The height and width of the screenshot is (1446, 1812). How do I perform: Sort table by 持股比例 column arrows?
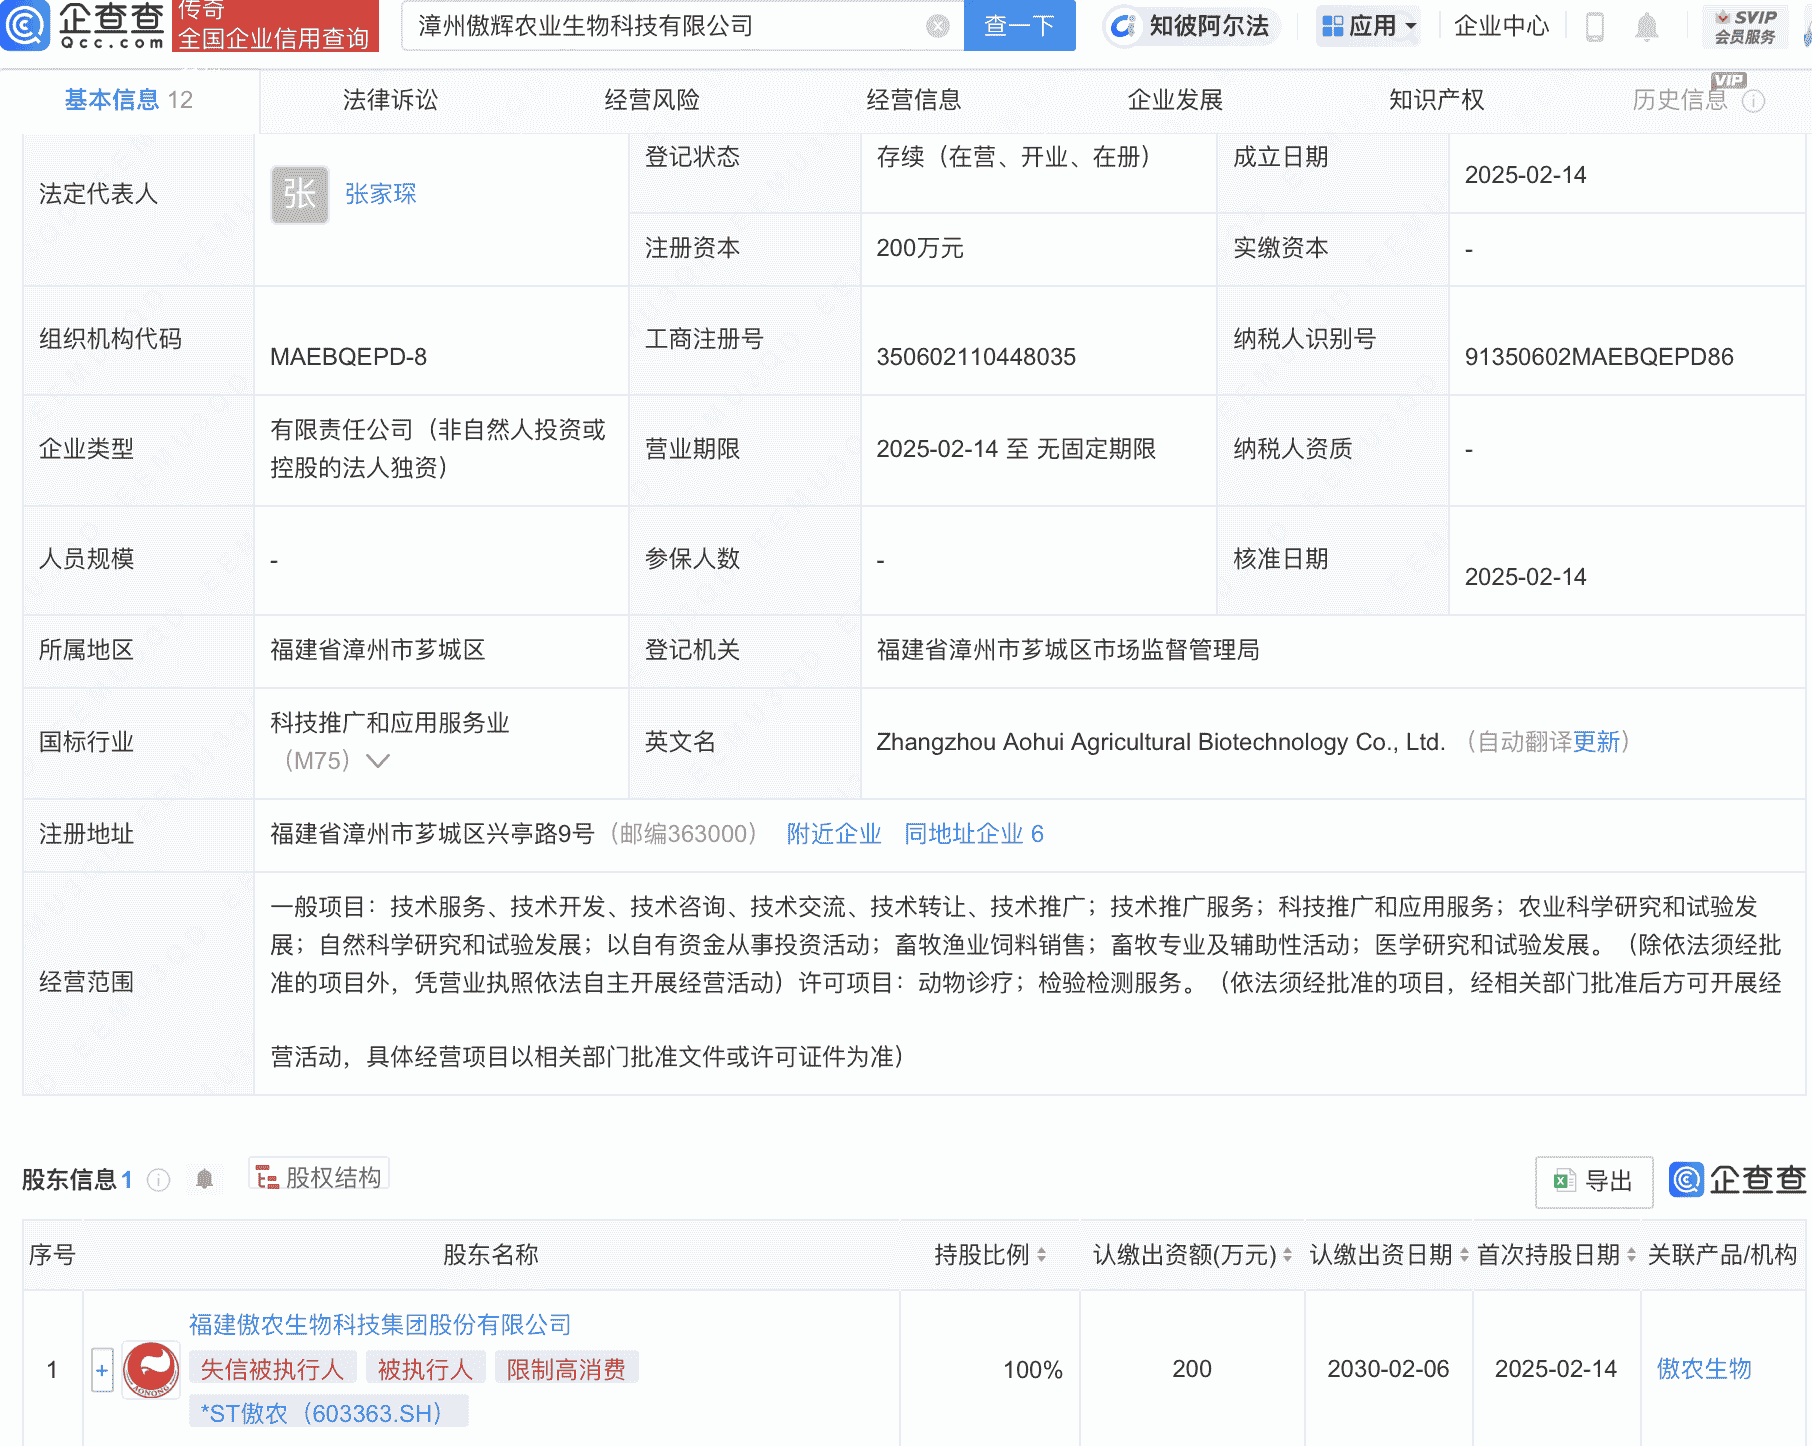(1040, 1255)
